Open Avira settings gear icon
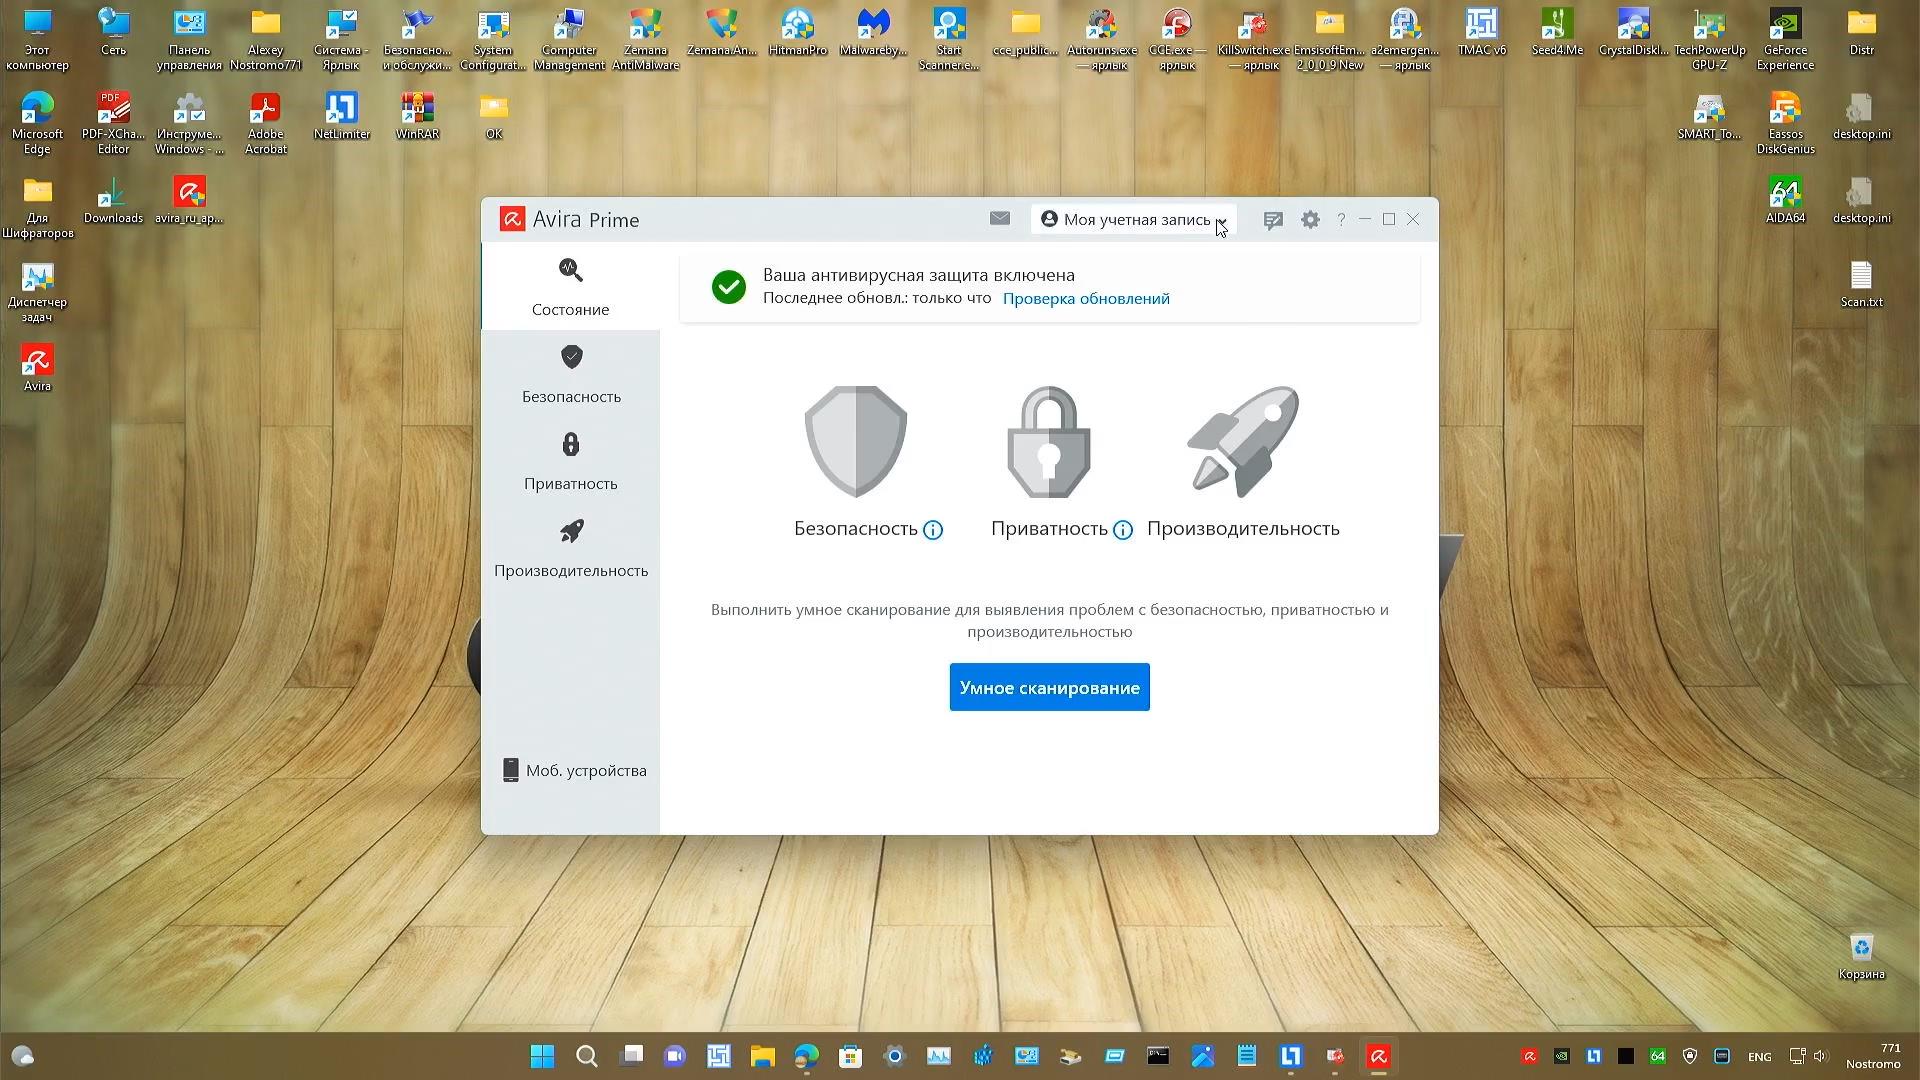1920x1080 pixels. (1310, 220)
